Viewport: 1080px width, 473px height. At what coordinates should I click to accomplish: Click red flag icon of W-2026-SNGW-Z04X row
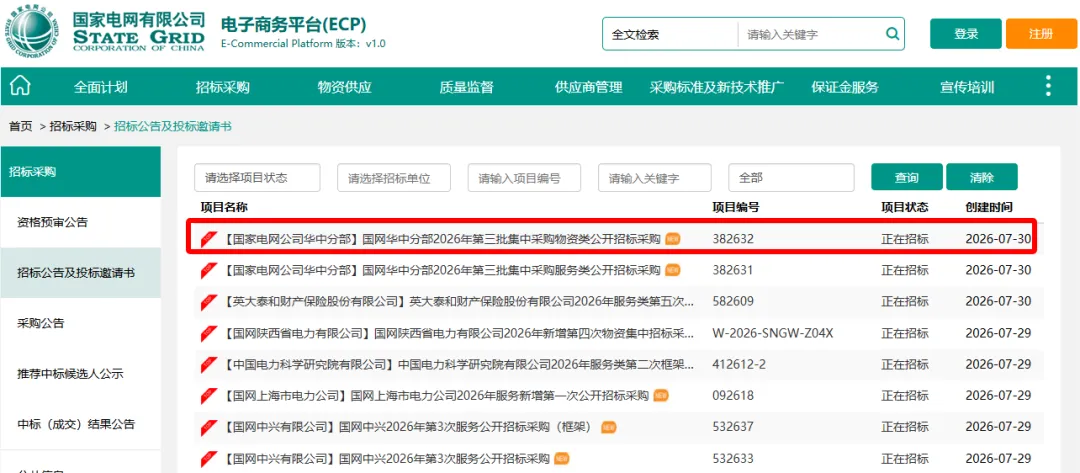(x=209, y=333)
